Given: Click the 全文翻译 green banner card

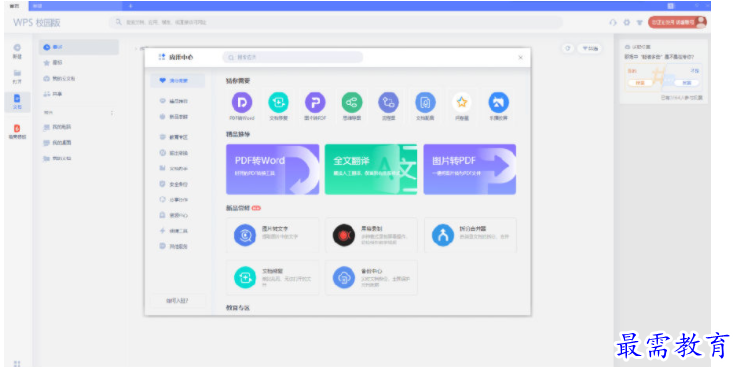Looking at the screenshot, I should coord(371,169).
